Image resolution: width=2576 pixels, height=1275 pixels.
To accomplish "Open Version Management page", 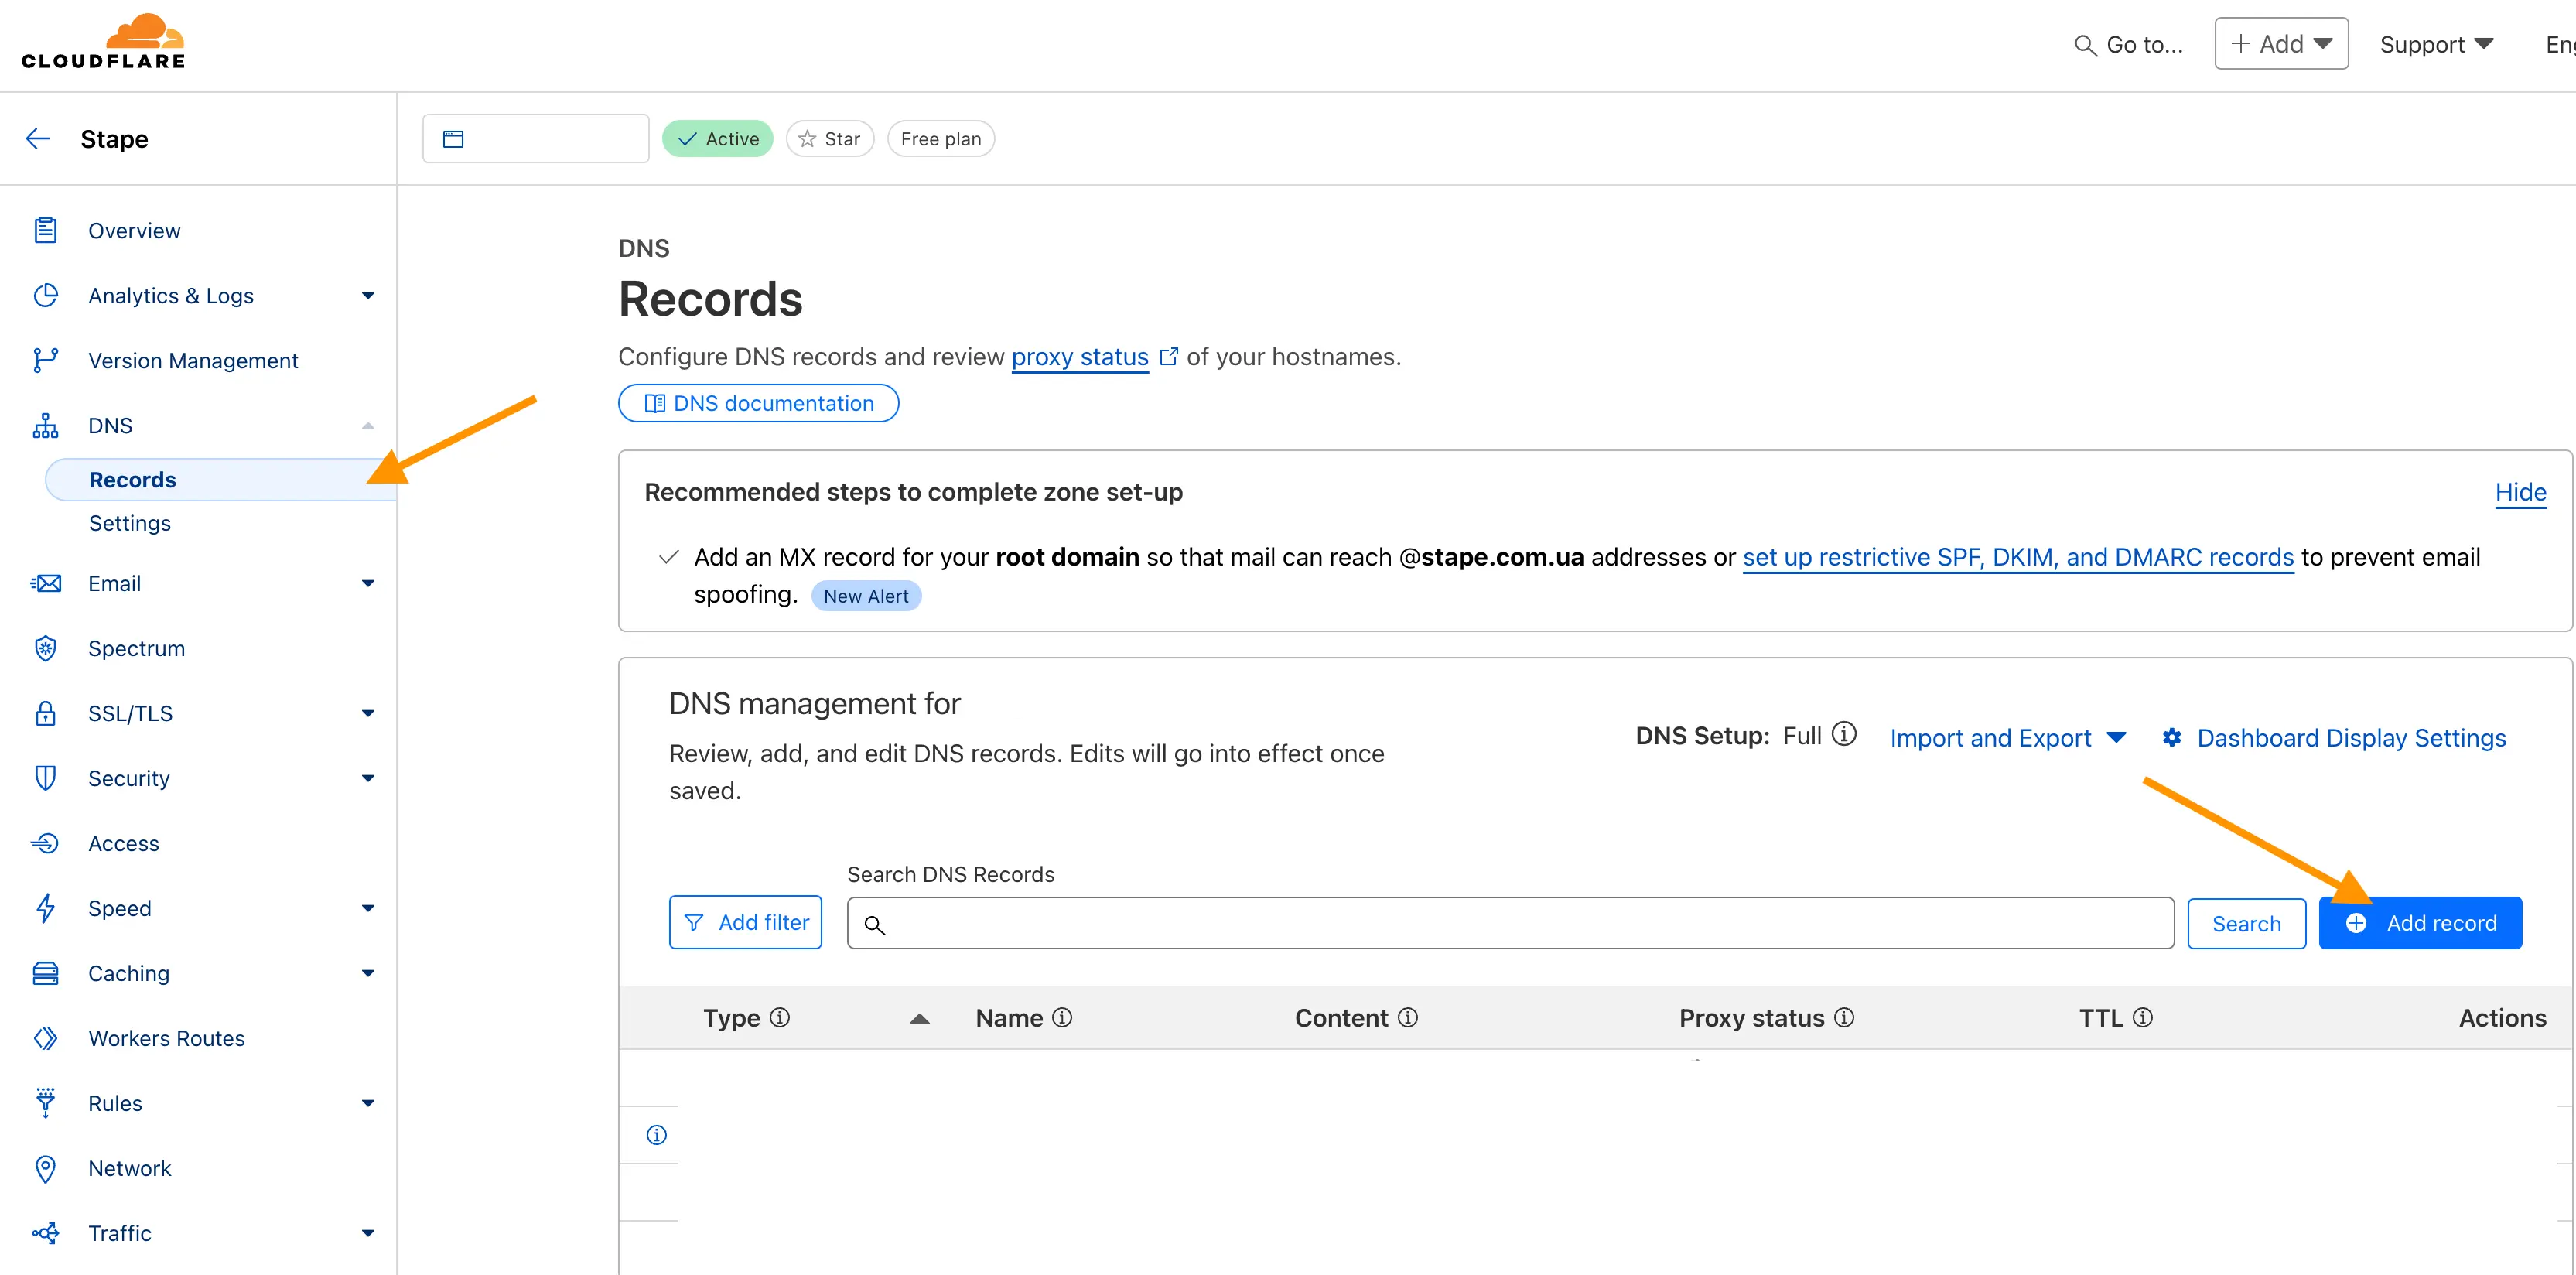I will (193, 361).
